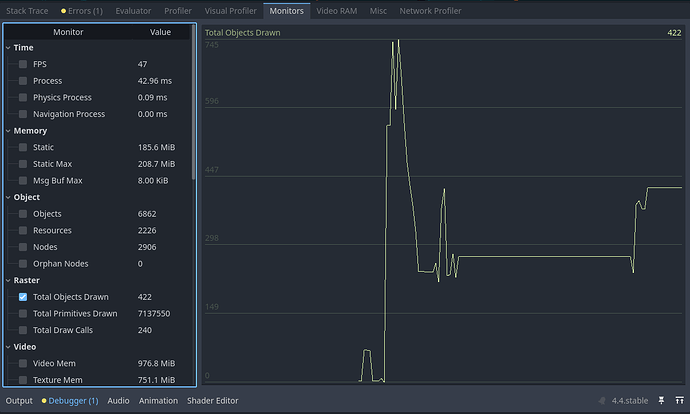Open the Output bottom panel

tap(19, 400)
